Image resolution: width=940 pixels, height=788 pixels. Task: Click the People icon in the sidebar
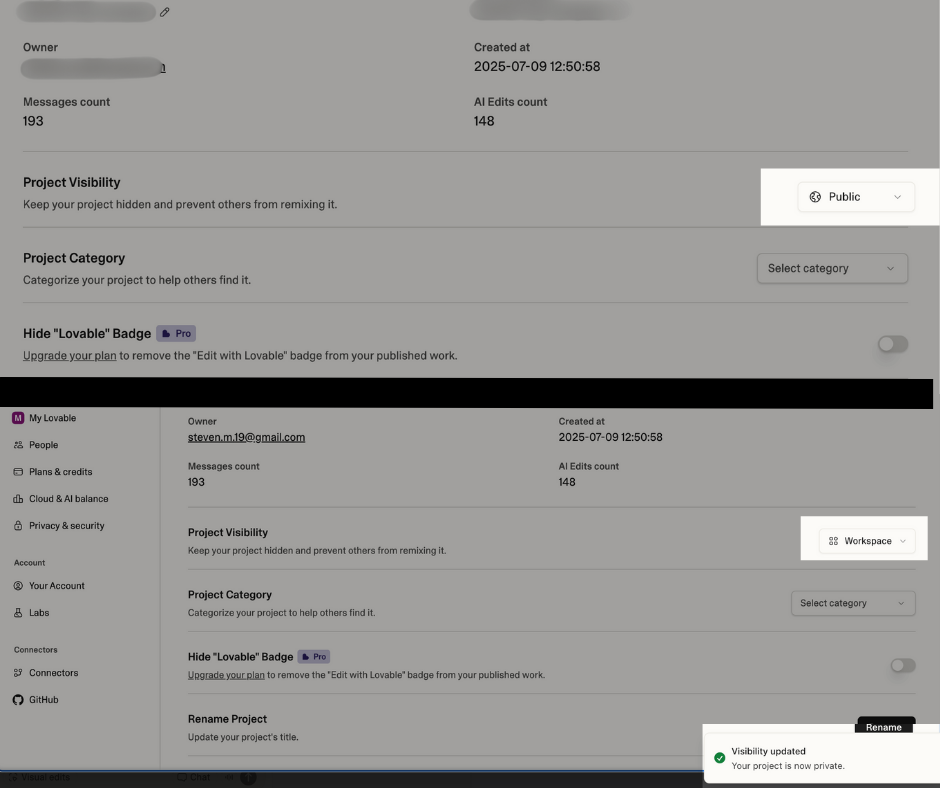tap(18, 445)
